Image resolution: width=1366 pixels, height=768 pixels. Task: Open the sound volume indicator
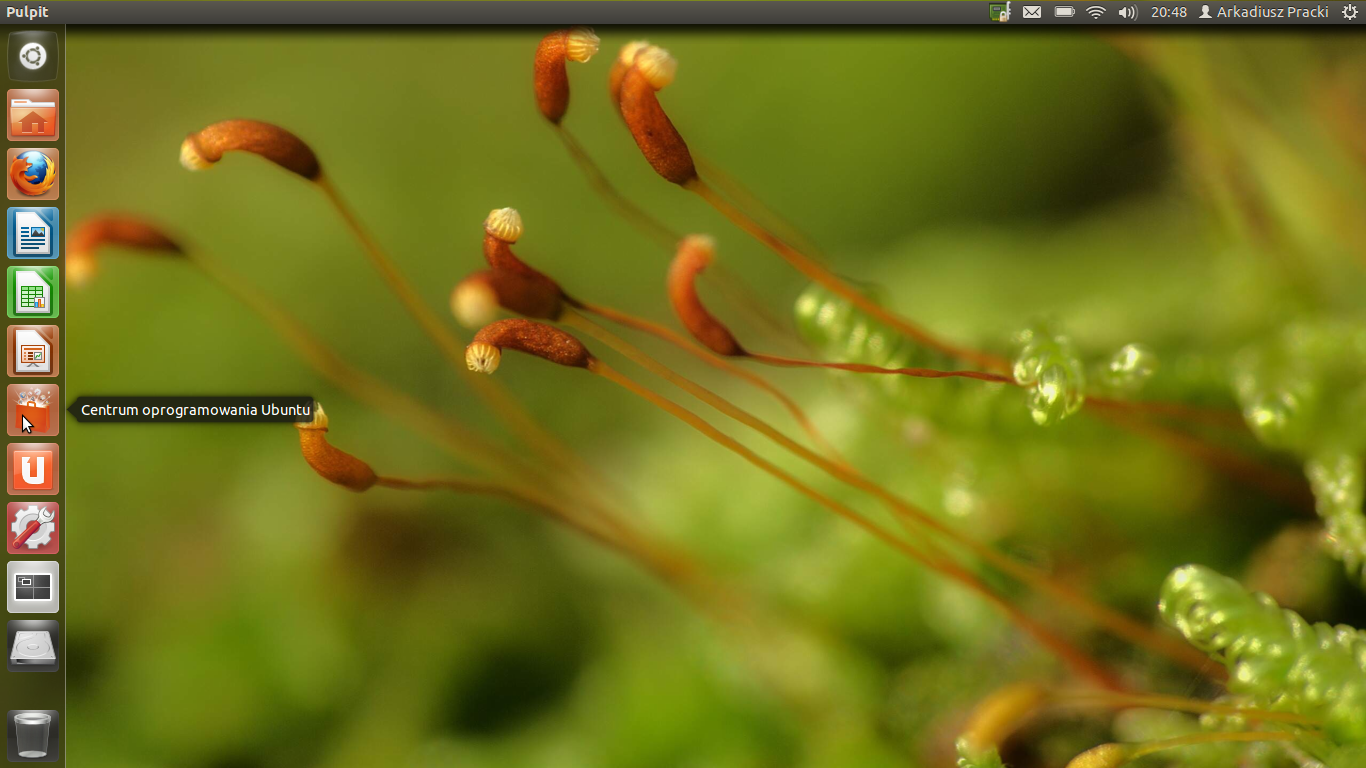point(1128,12)
